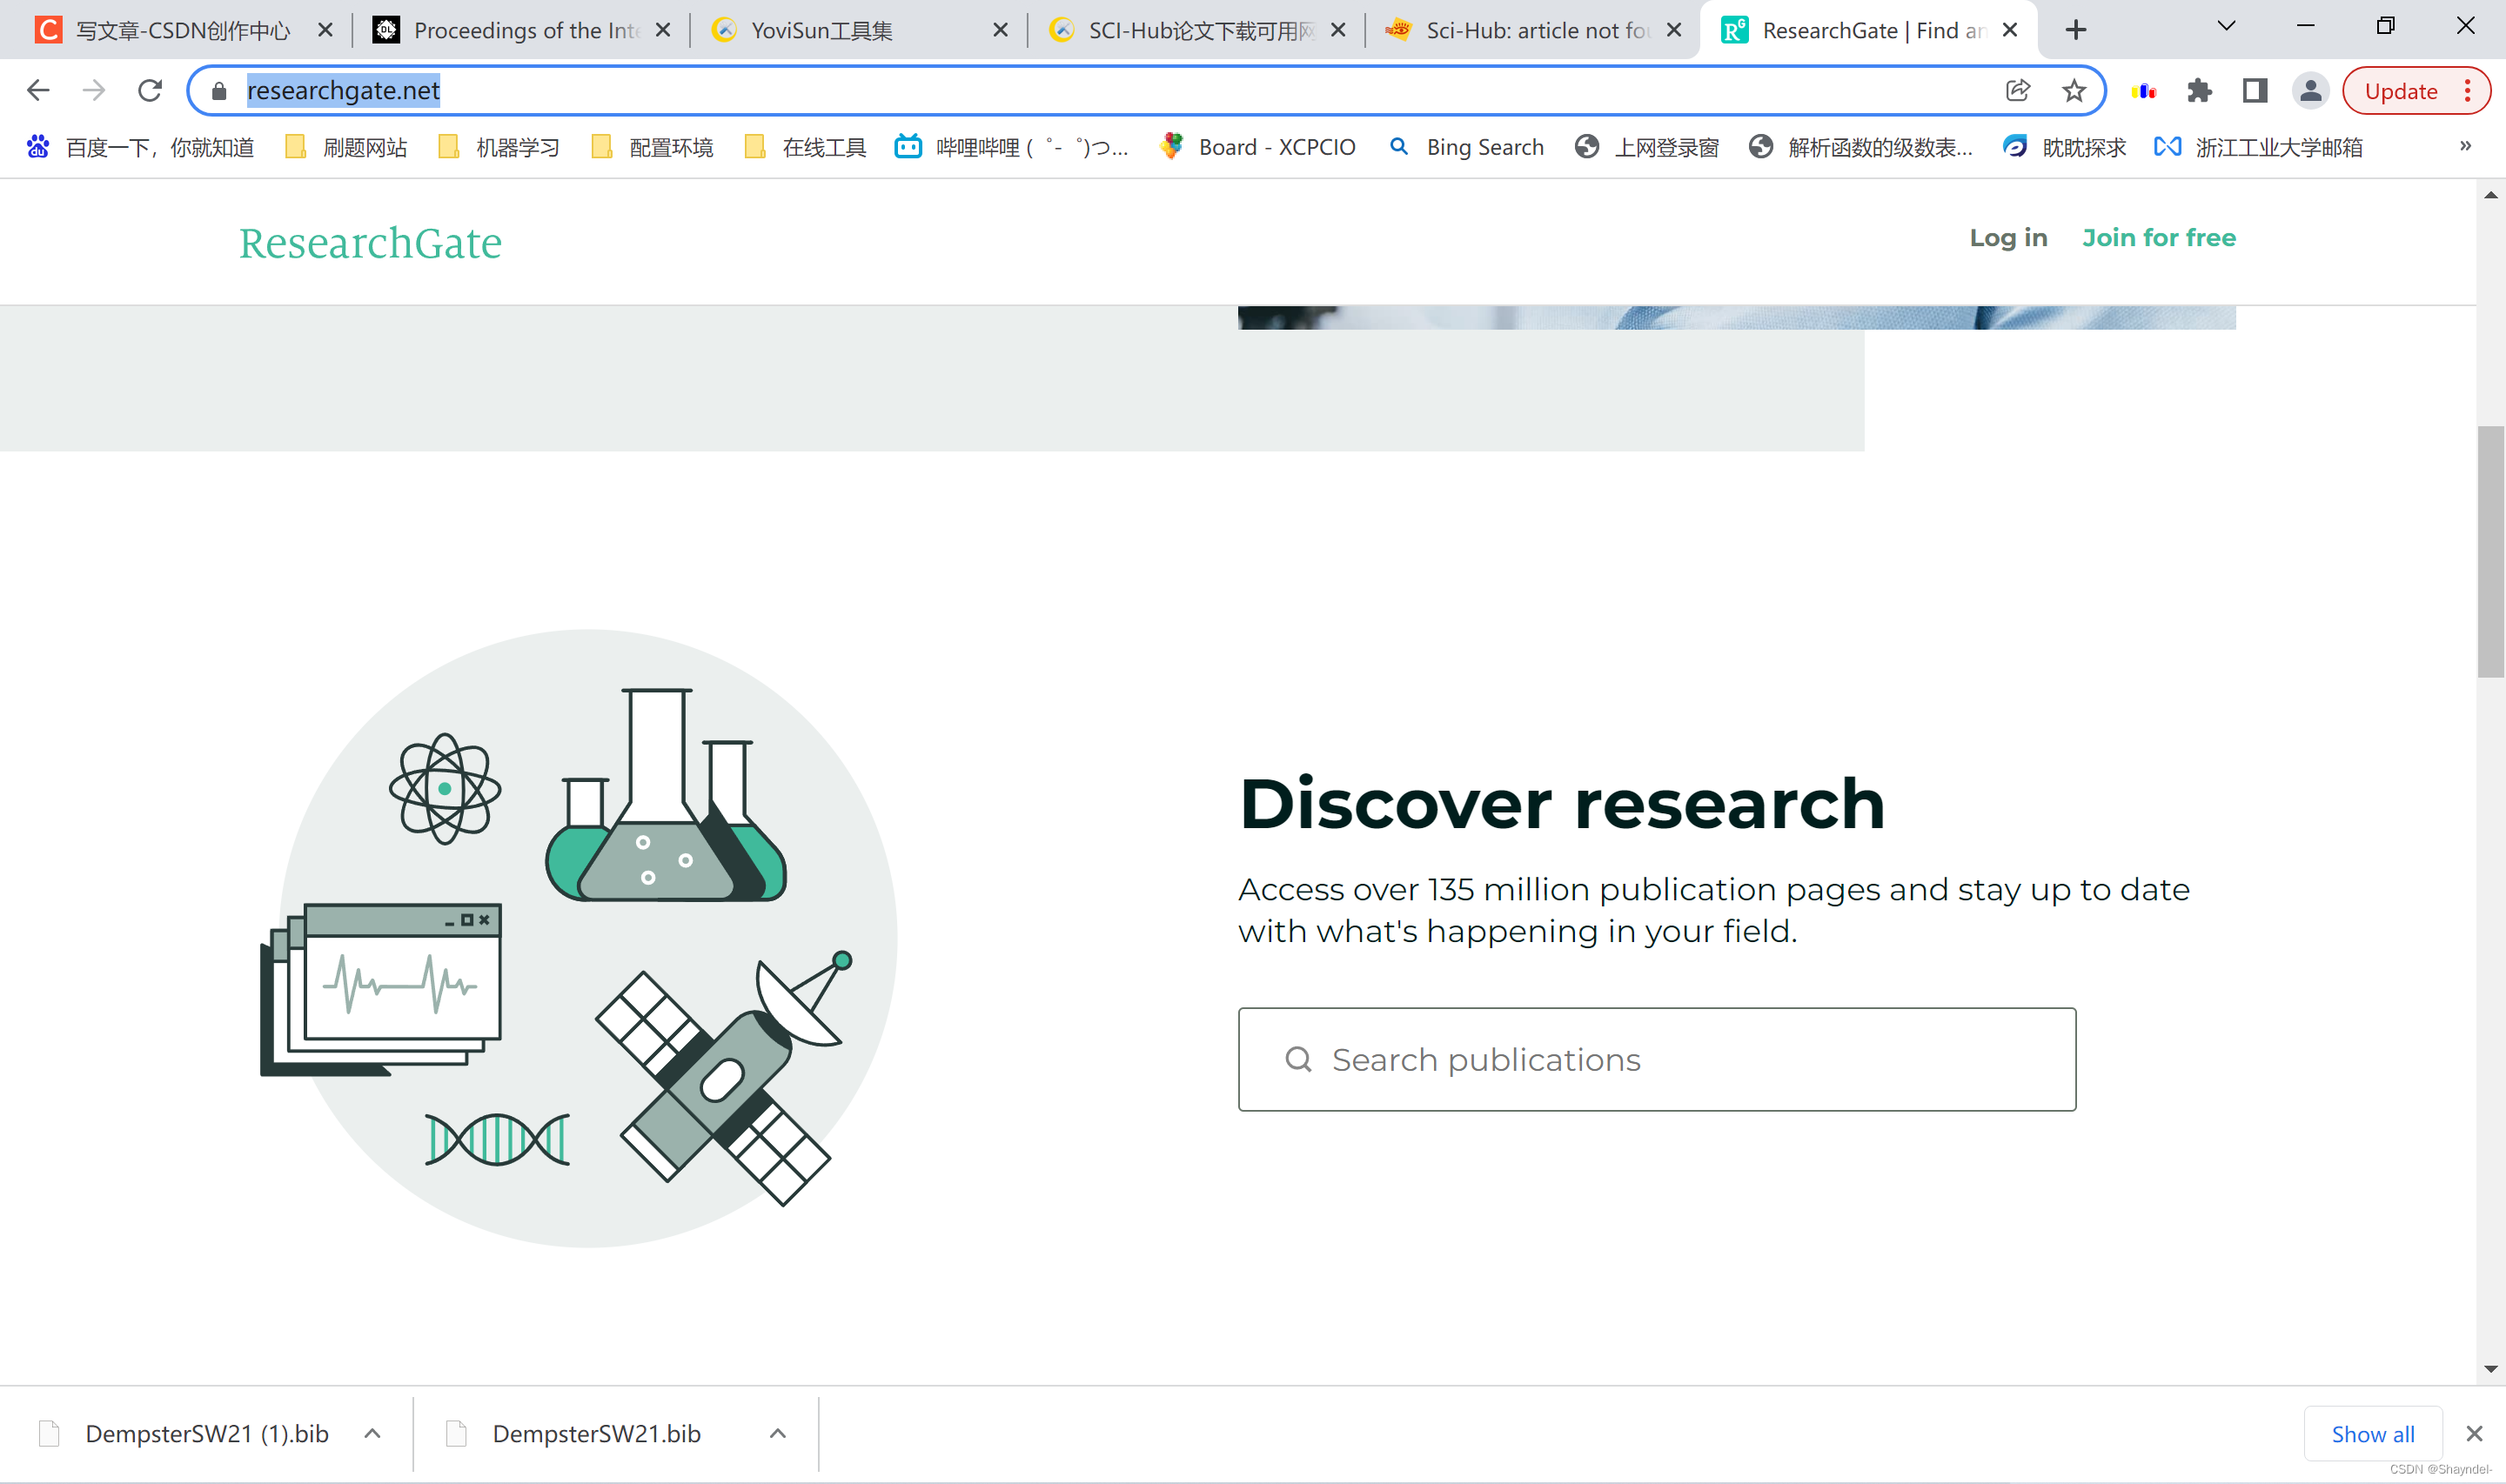Expand the tab search dropdown arrow
The width and height of the screenshot is (2506, 1484).
[2226, 27]
